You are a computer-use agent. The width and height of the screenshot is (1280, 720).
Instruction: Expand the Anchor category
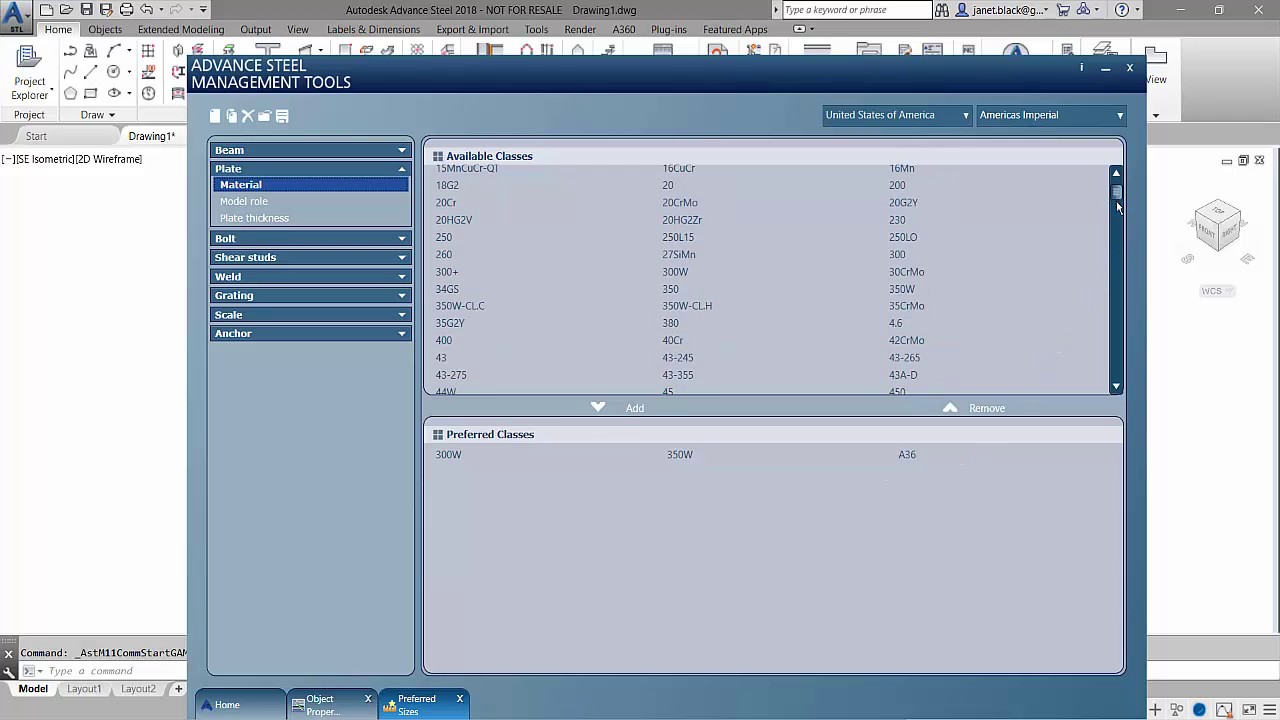[x=310, y=333]
